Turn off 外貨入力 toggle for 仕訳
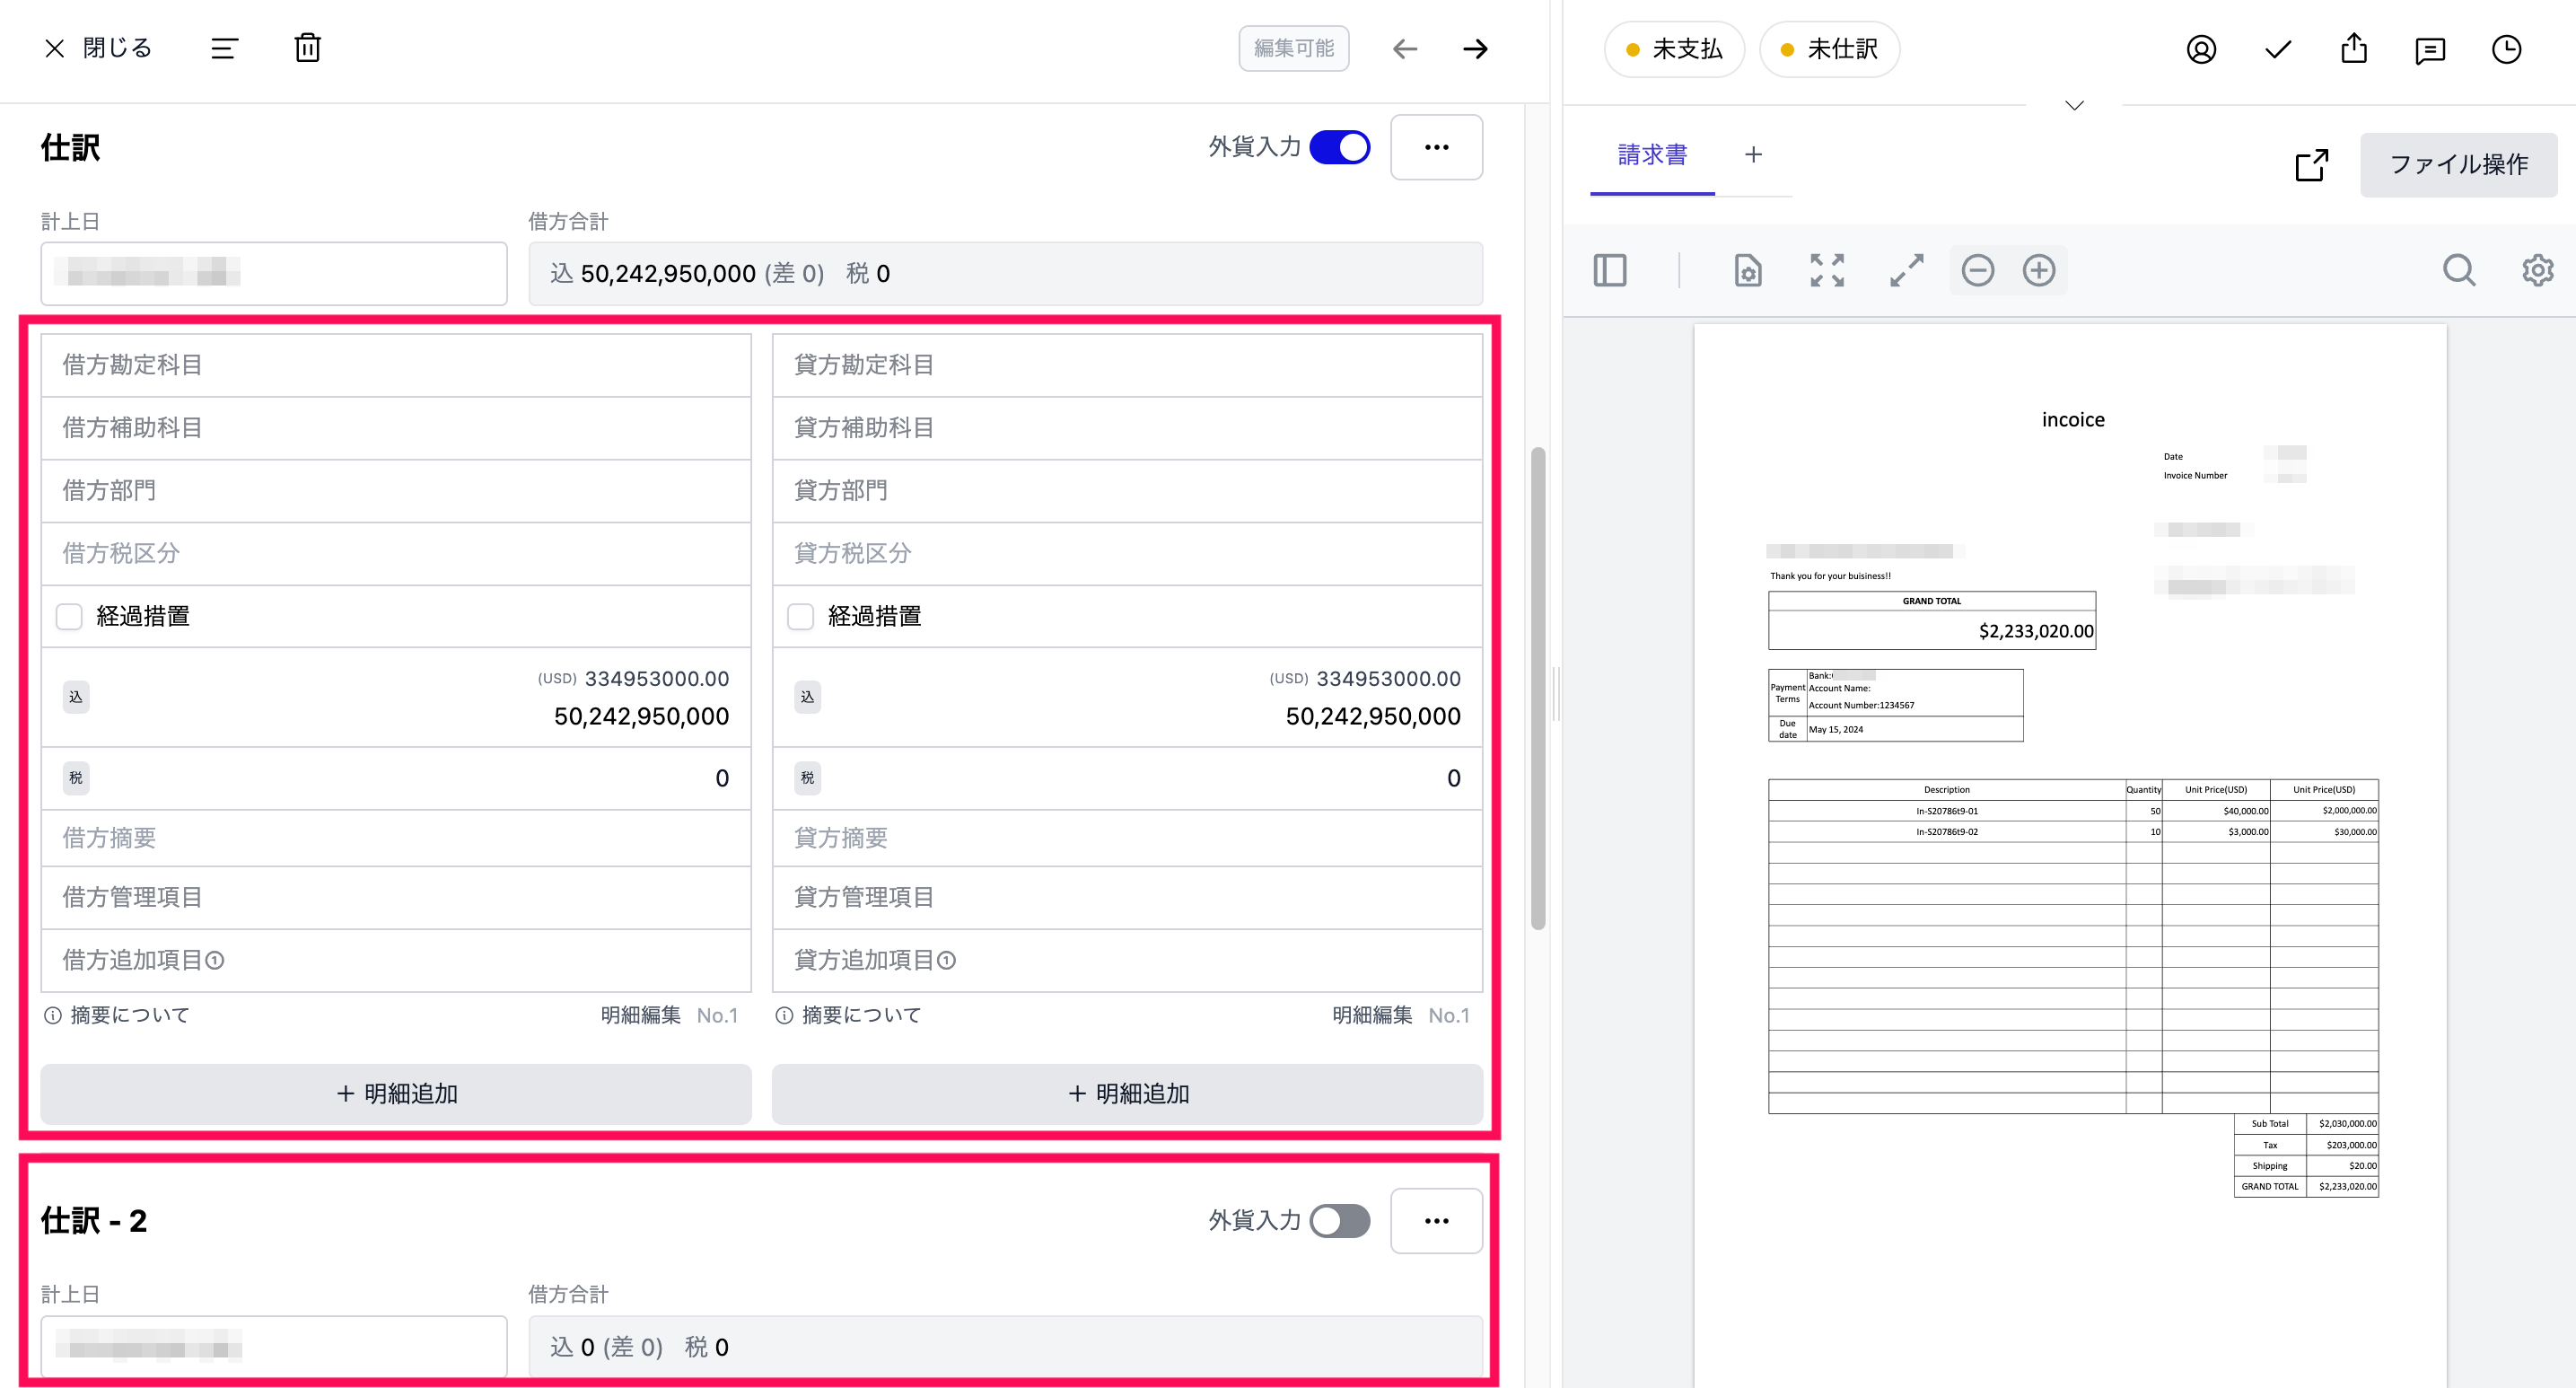The image size is (2576, 1388). click(1340, 147)
